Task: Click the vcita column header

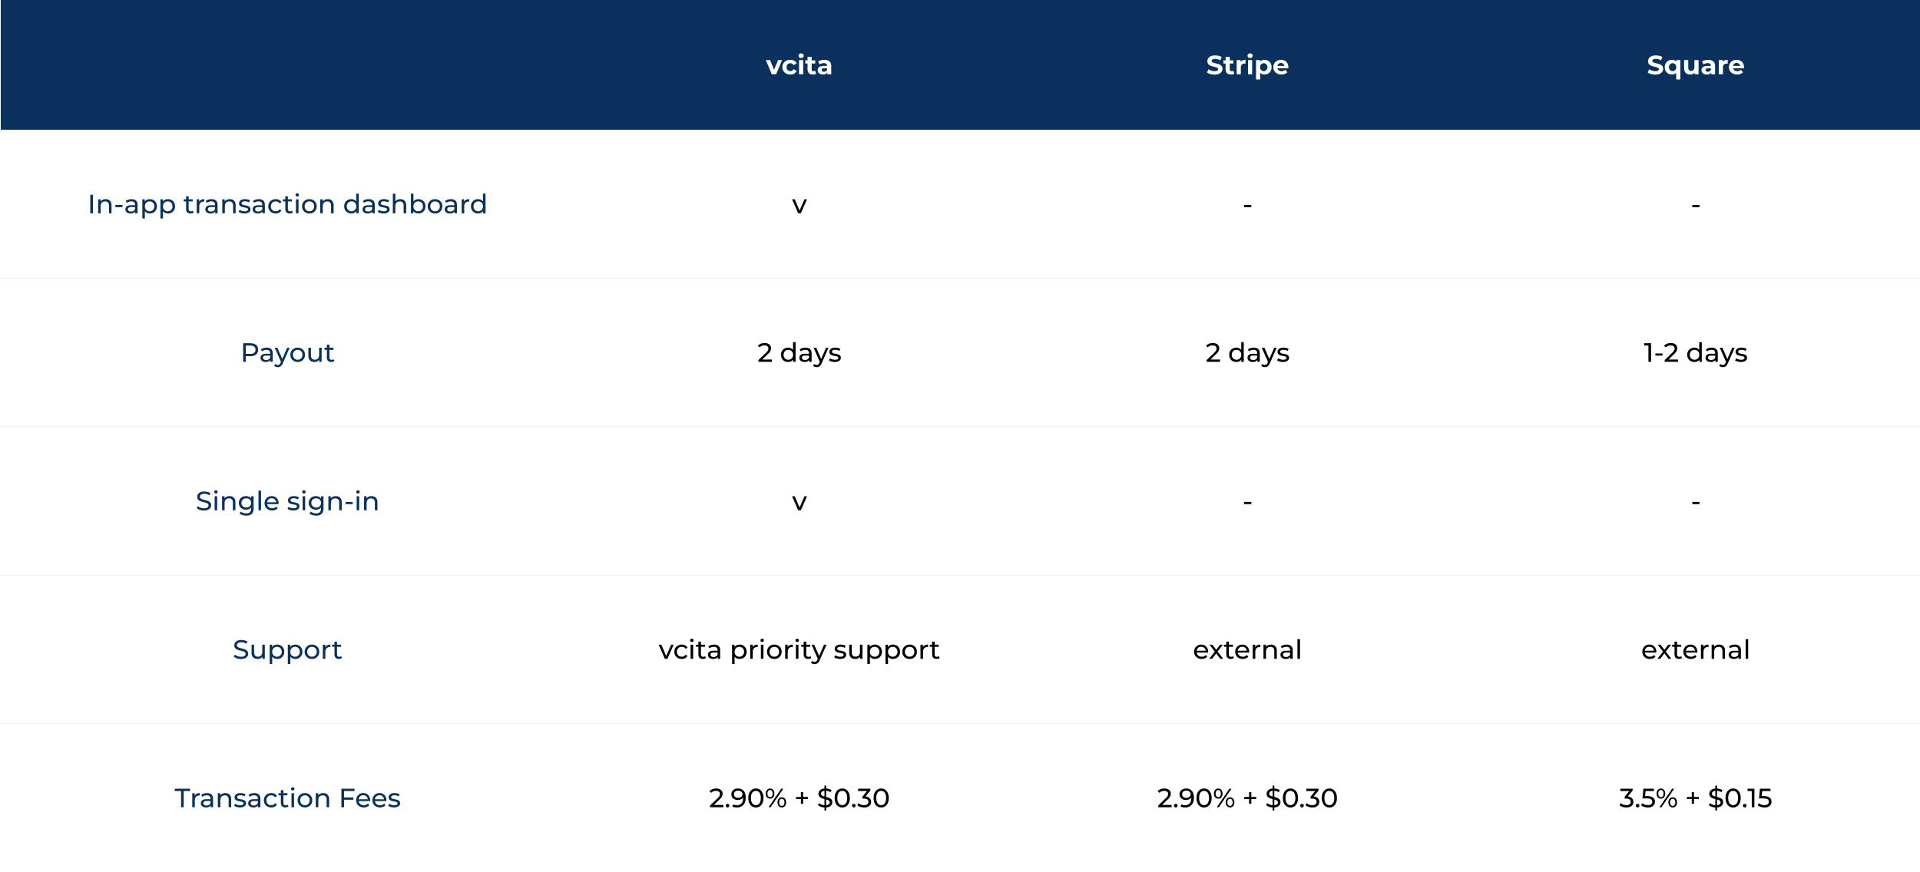Action: [799, 65]
